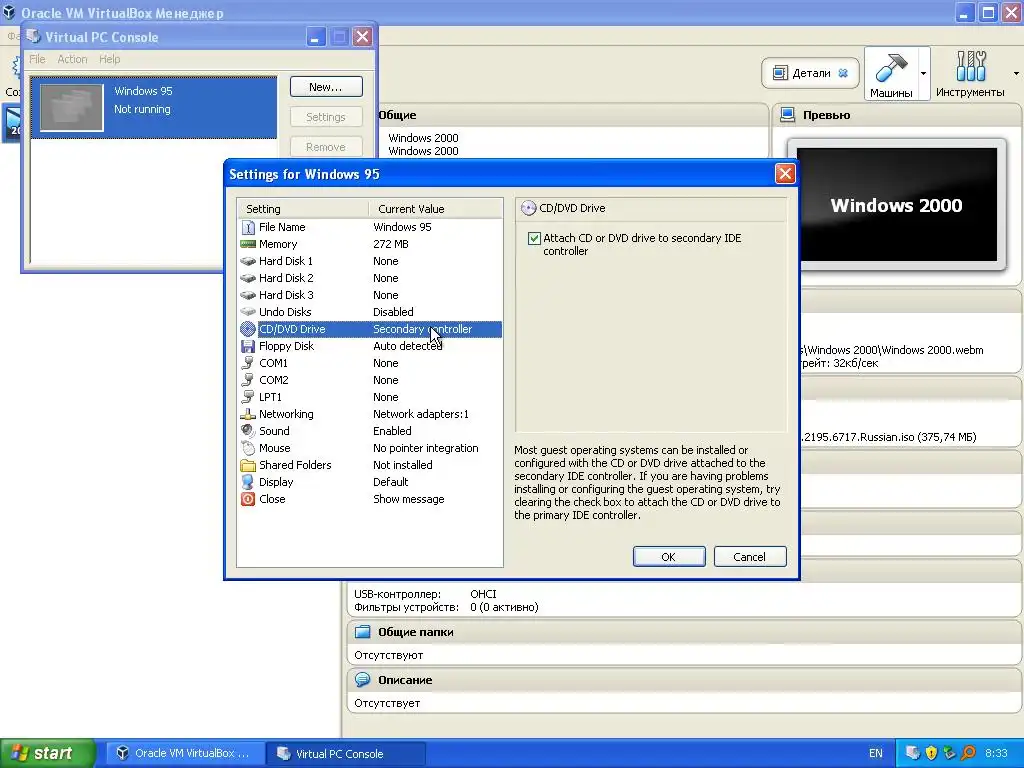Screen dimensions: 1024x768
Task: Select Floppy Disk Auto detected value
Action: [408, 346]
